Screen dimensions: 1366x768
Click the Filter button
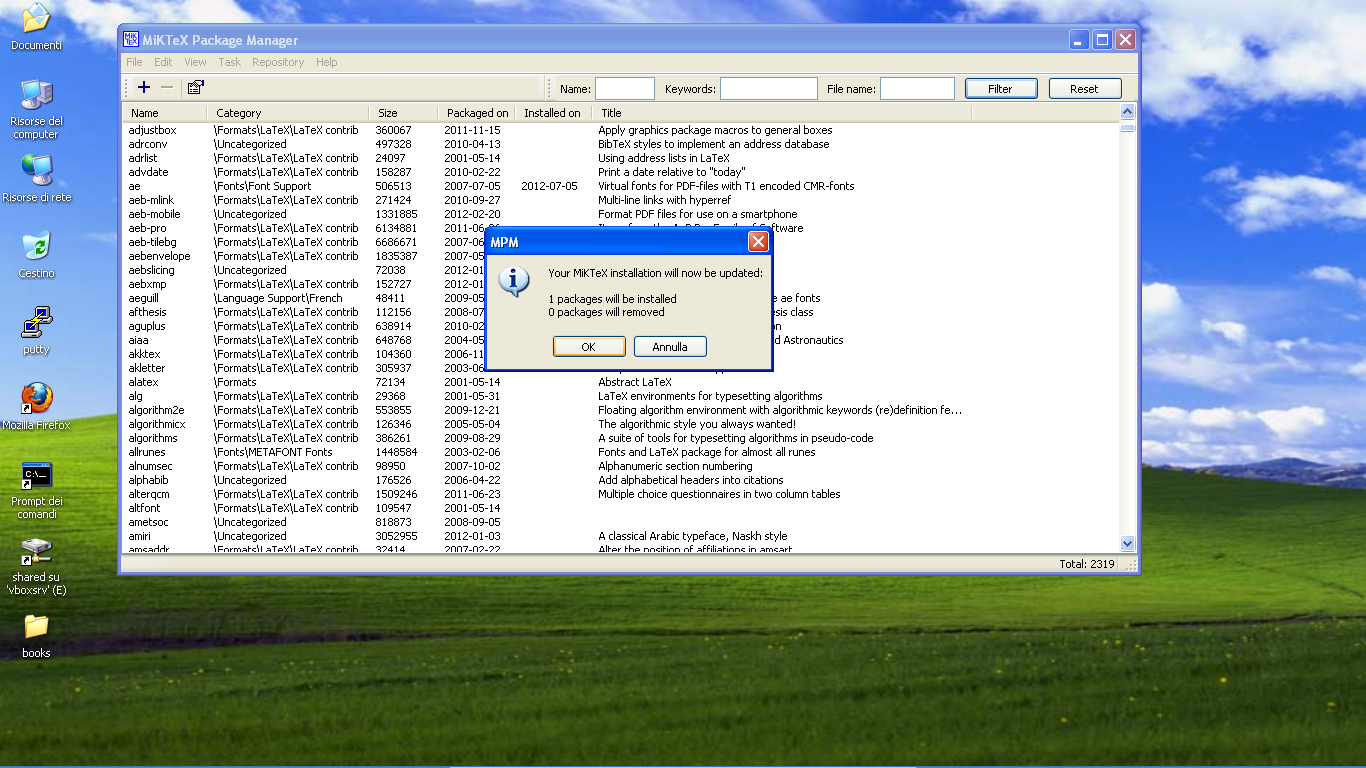1001,89
